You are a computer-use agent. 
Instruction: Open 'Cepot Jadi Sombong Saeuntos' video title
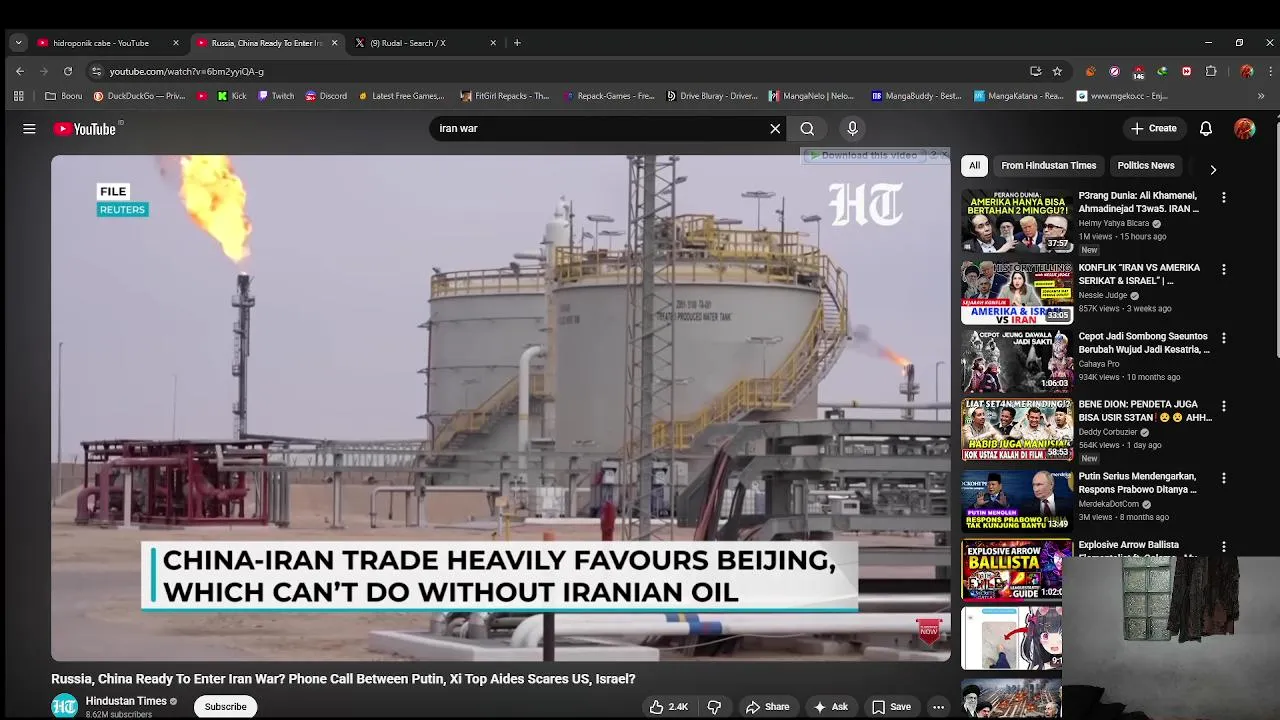pos(1143,343)
